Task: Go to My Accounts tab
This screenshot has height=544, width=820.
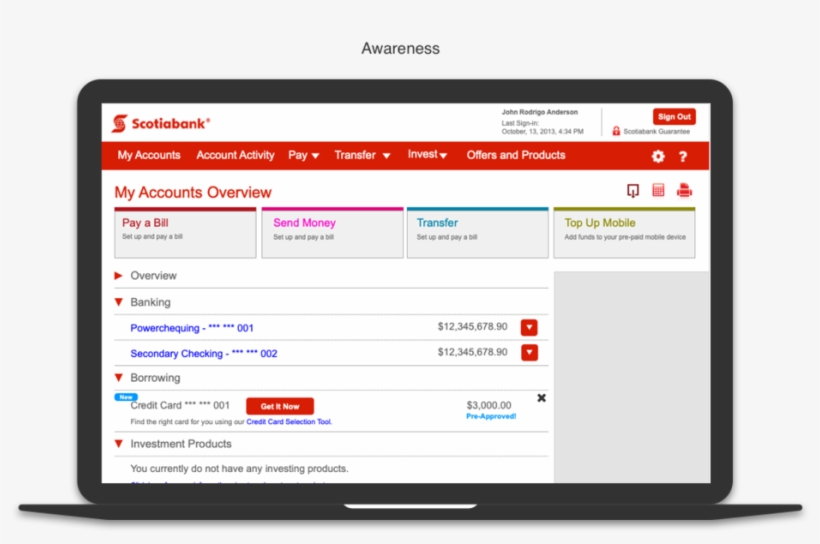Action: coord(149,155)
